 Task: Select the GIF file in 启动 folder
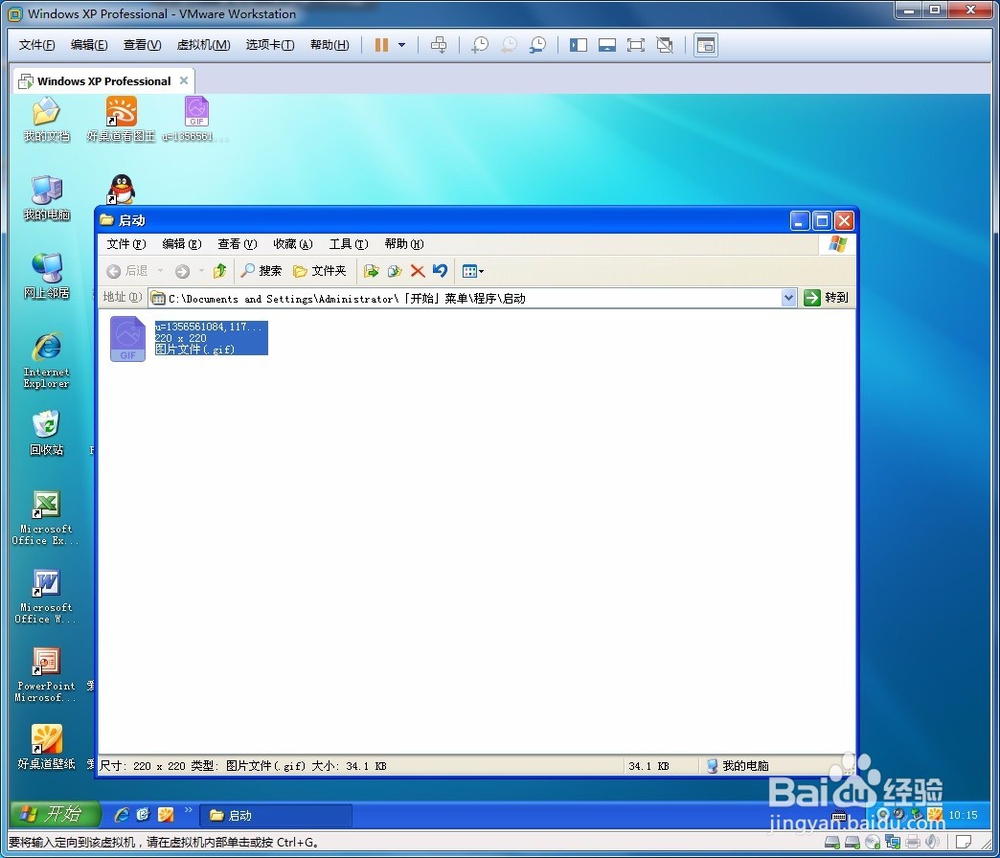189,338
